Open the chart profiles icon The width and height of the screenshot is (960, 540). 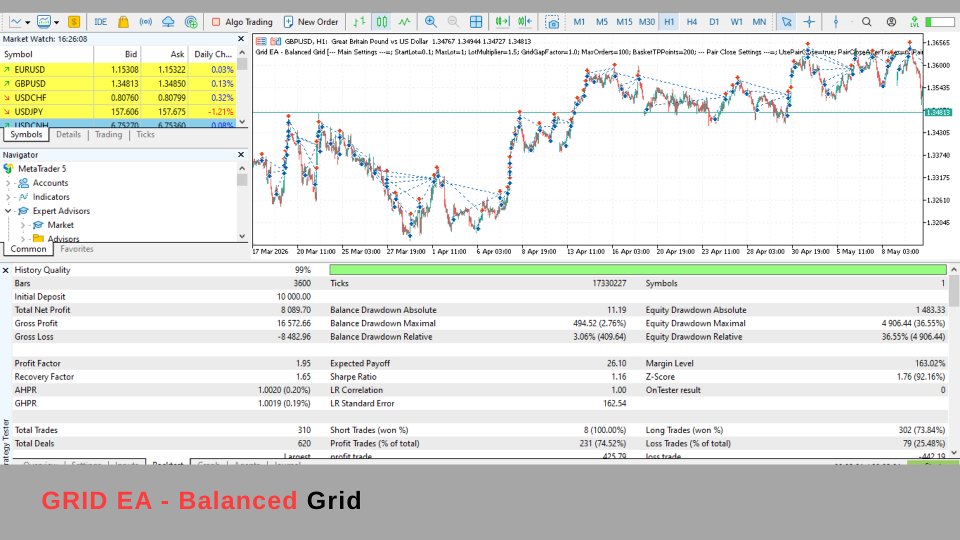pyautogui.click(x=43, y=22)
